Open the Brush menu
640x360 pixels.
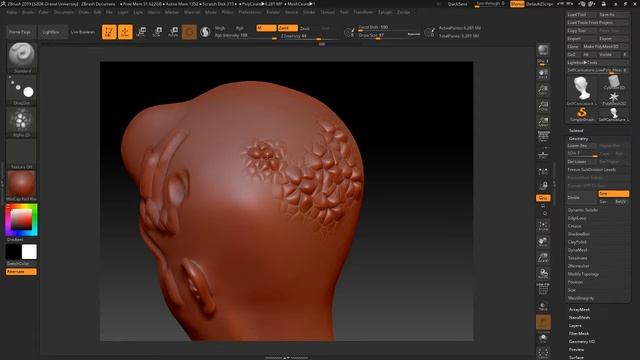tap(28, 12)
